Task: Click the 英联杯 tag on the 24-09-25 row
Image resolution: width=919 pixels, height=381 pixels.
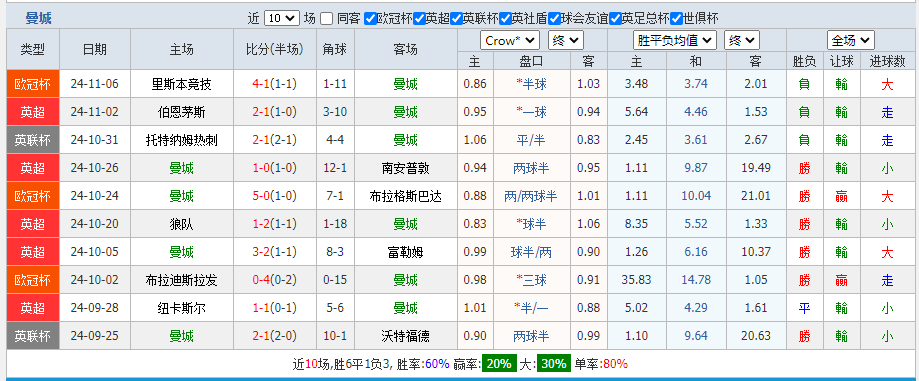Action: tap(33, 336)
